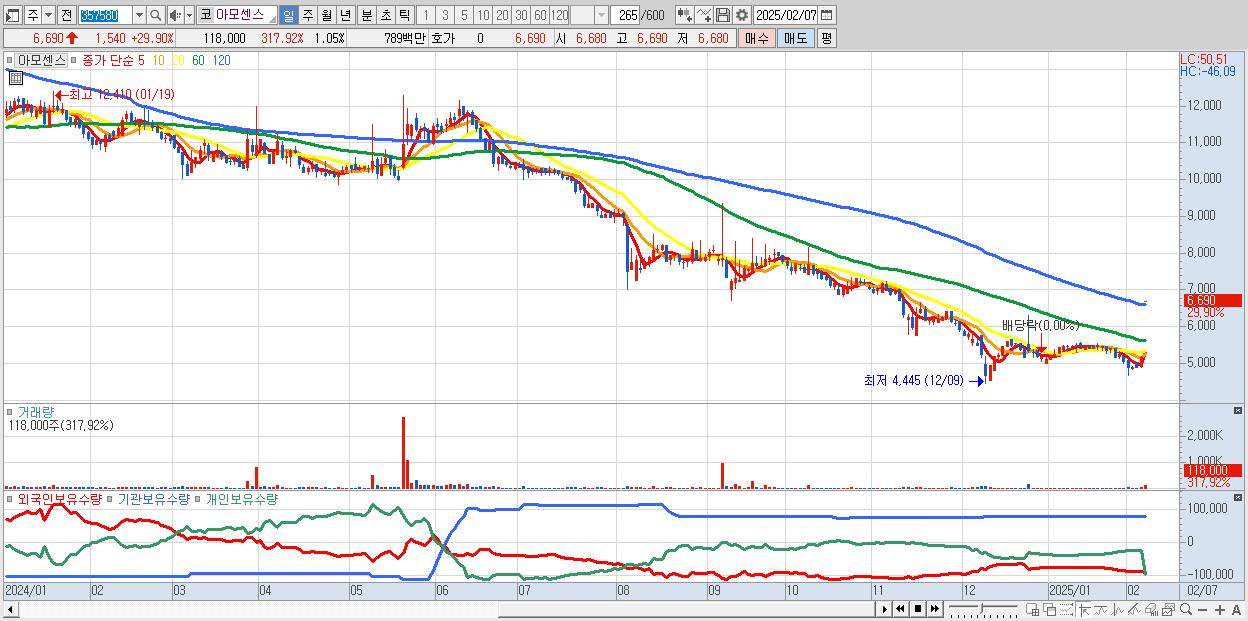Click the rewind button in bottom bar
1248x621 pixels.
coord(900,609)
